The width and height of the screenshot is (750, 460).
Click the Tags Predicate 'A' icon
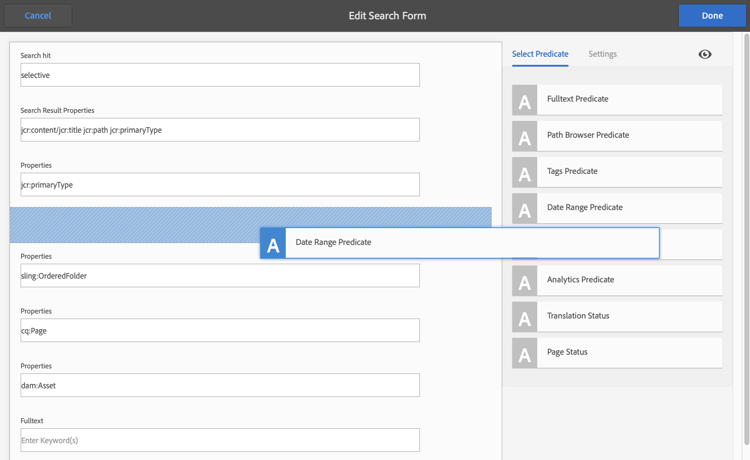[525, 171]
